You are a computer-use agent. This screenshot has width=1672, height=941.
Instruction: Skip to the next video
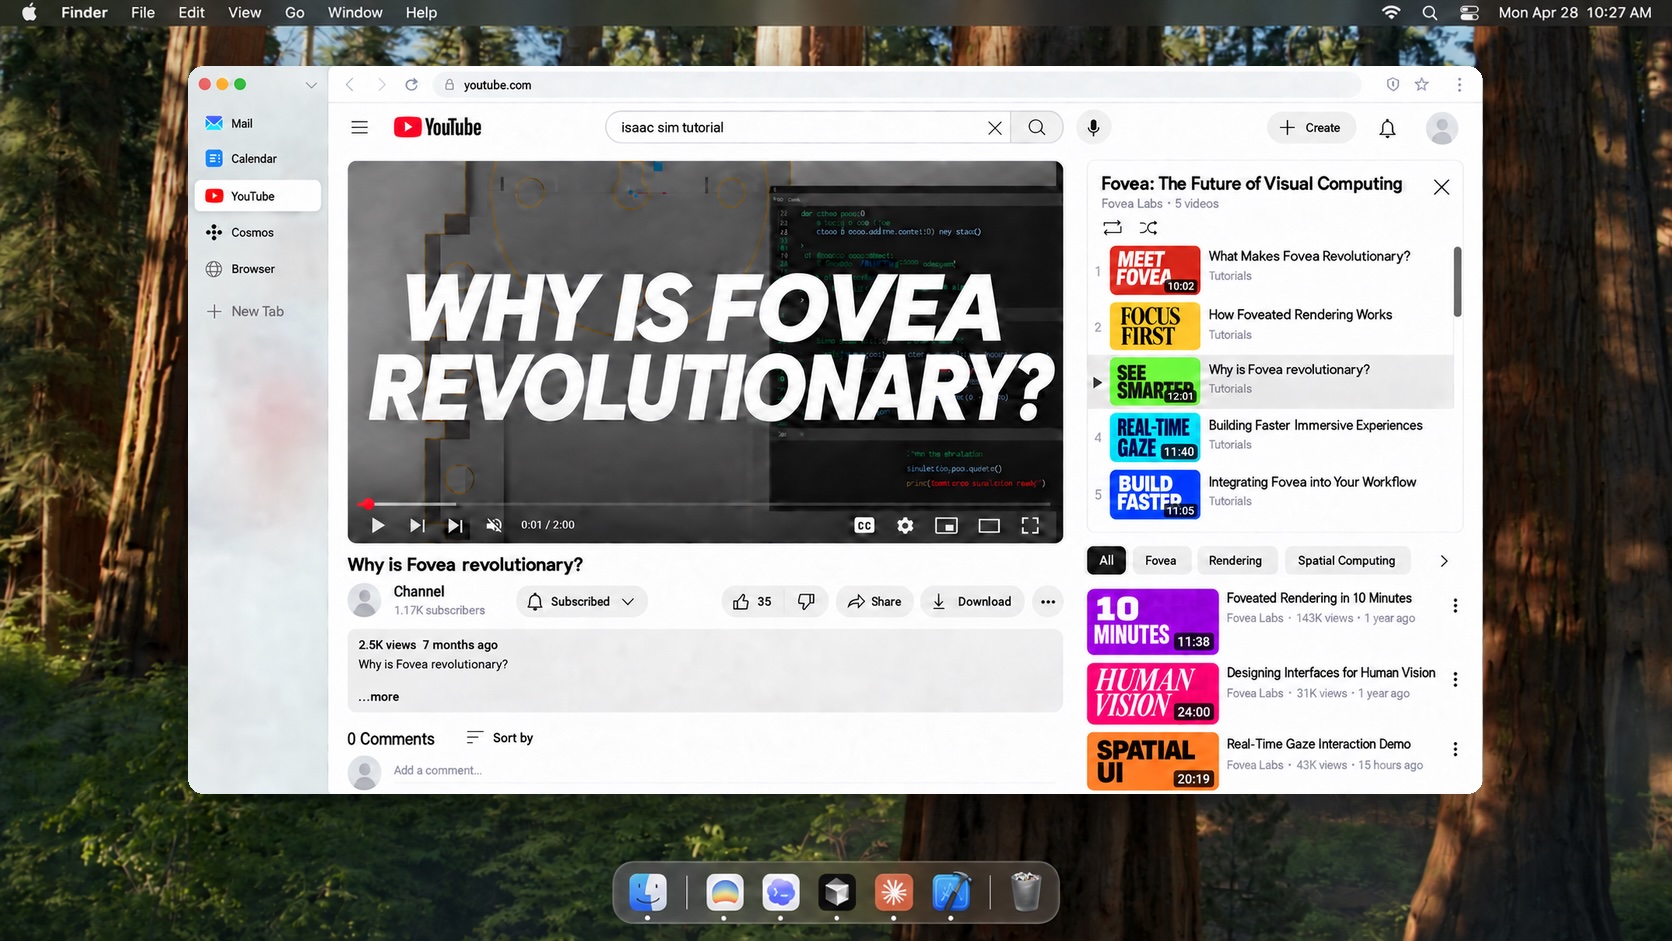tap(417, 525)
